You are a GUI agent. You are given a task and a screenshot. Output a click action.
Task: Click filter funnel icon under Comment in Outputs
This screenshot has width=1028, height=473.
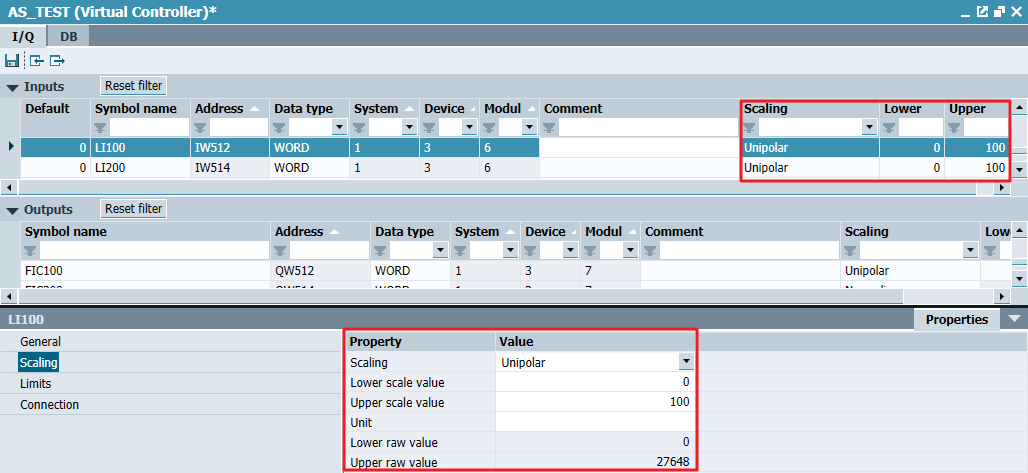pyautogui.click(x=651, y=250)
